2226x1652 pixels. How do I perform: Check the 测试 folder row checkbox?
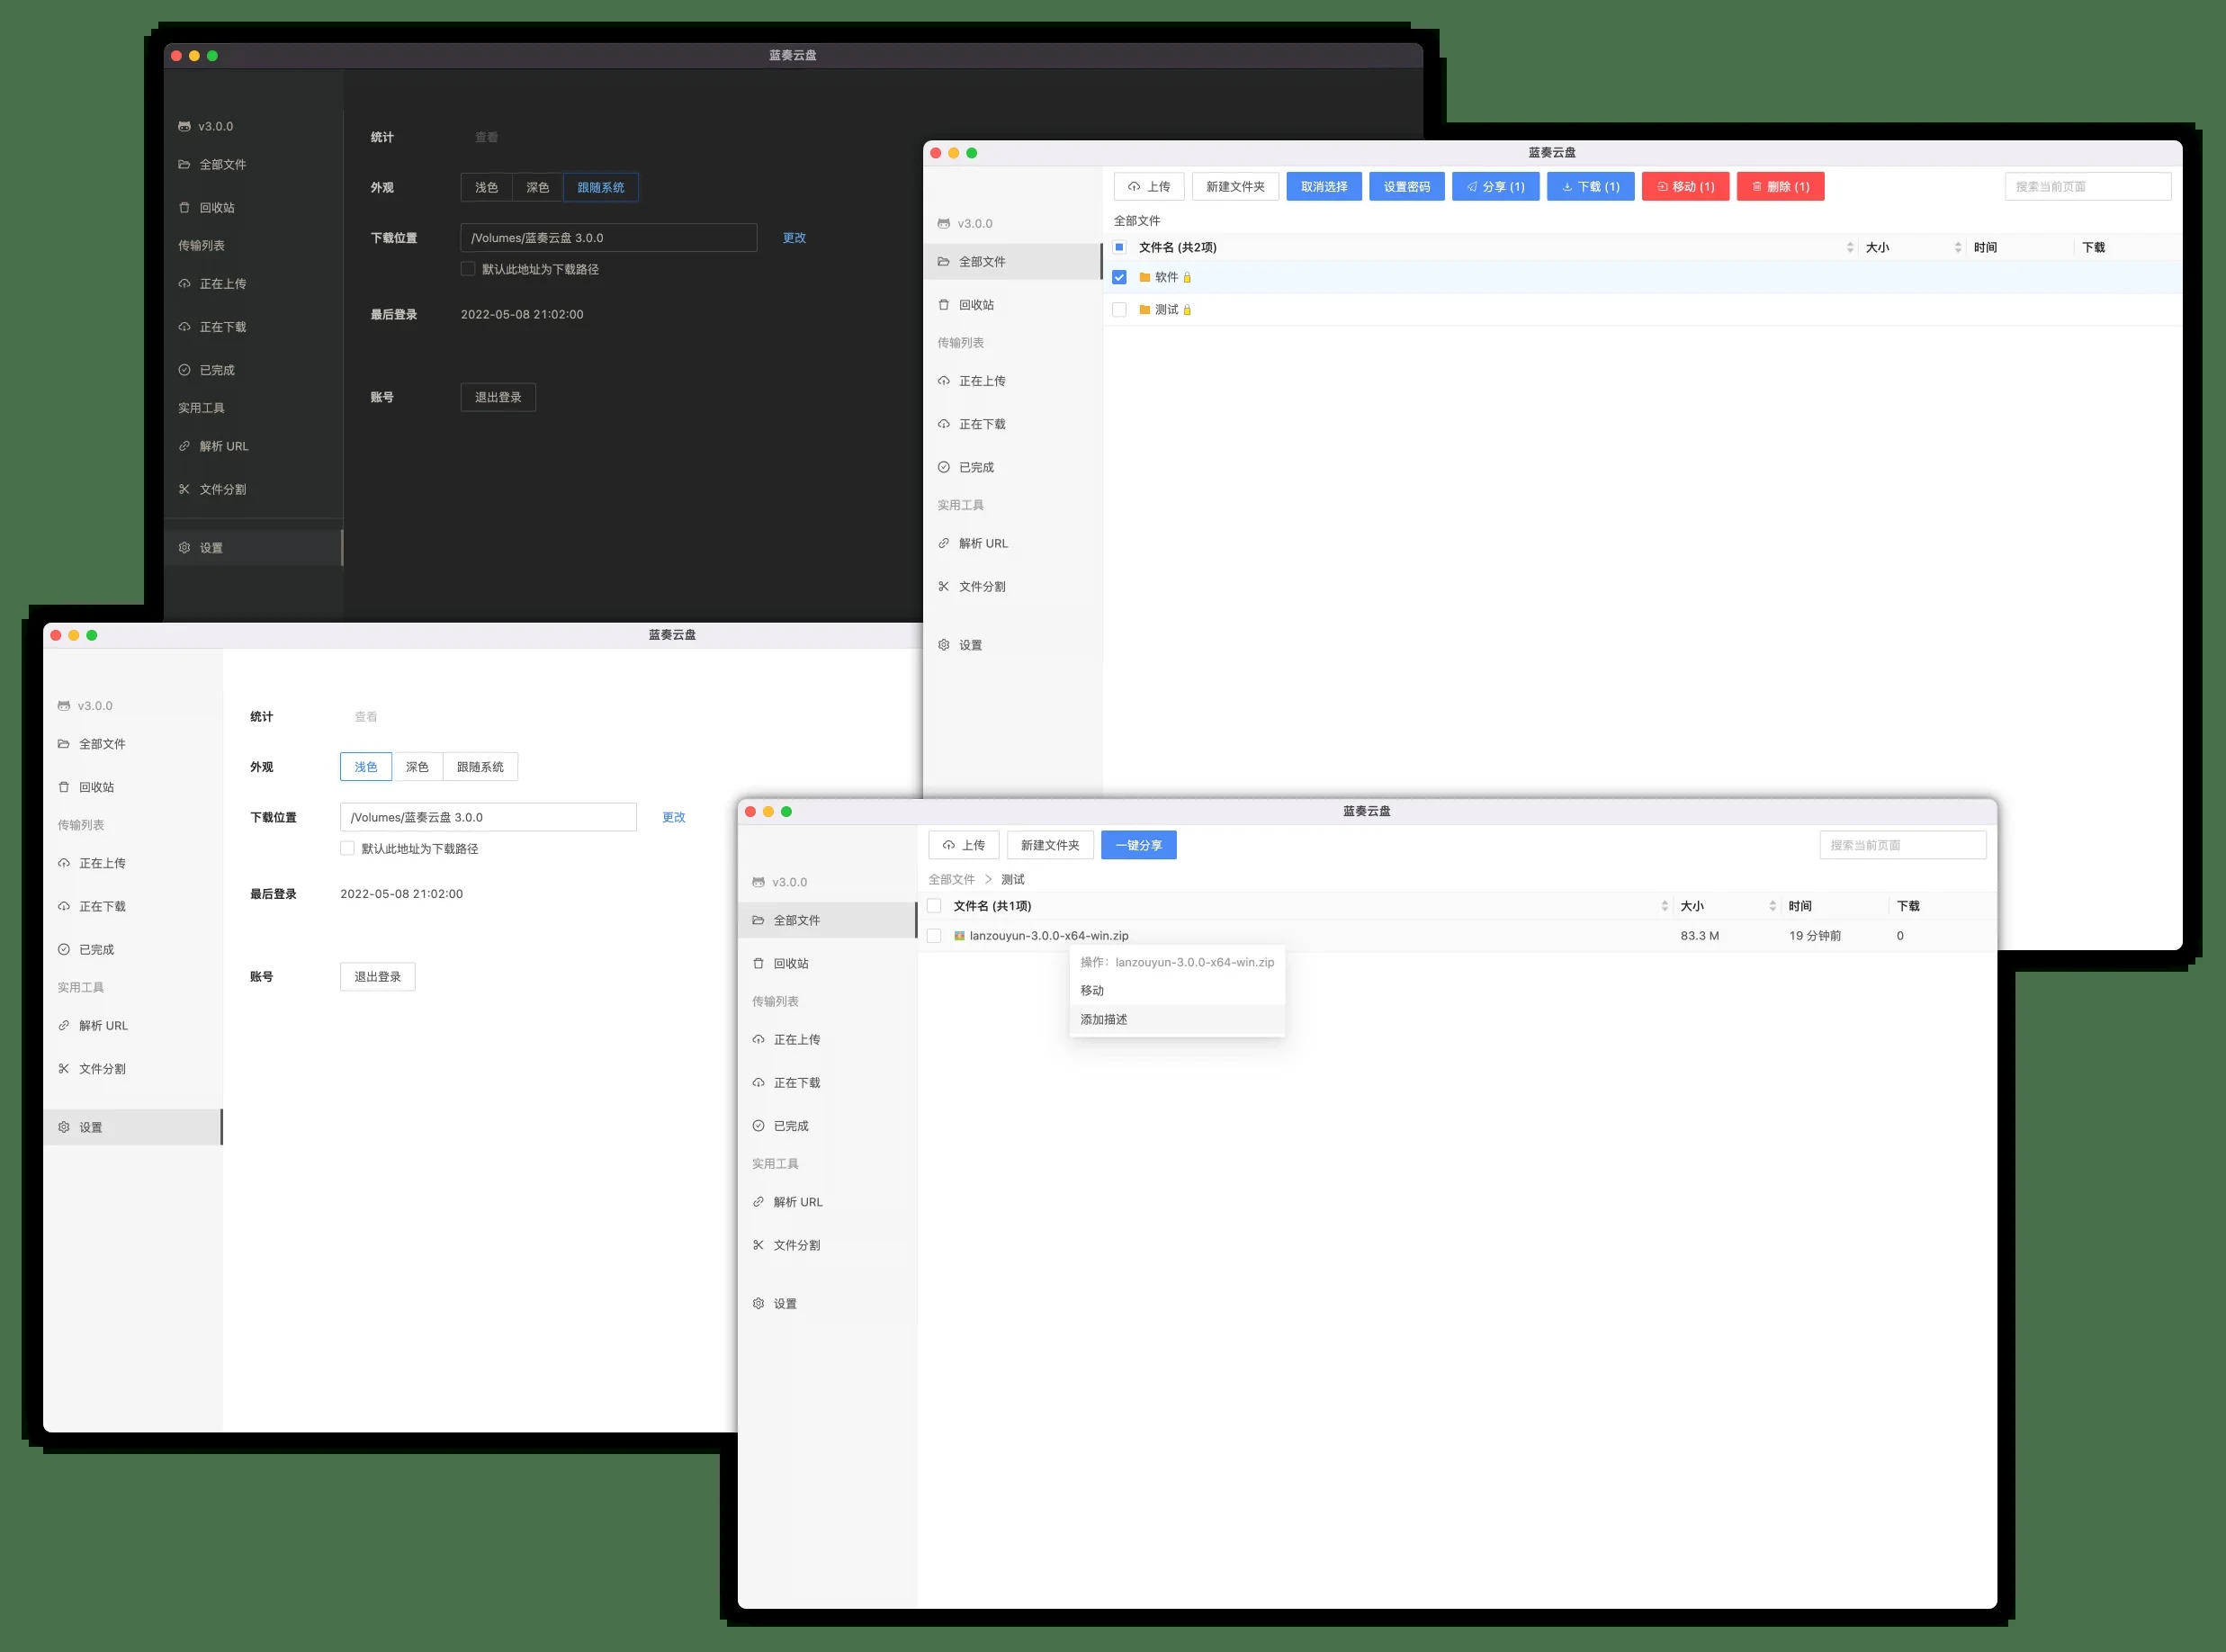(x=1119, y=310)
